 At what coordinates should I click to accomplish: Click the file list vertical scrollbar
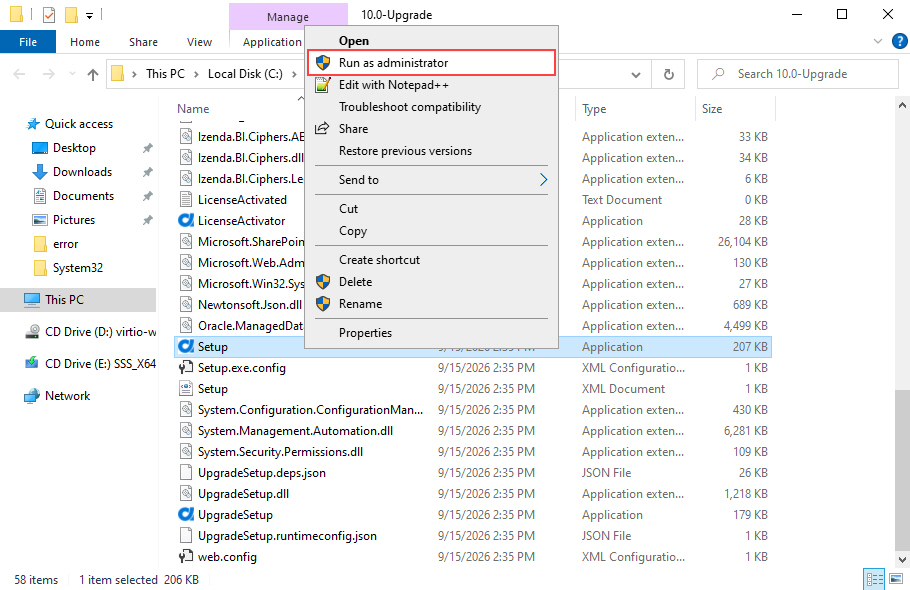902,470
